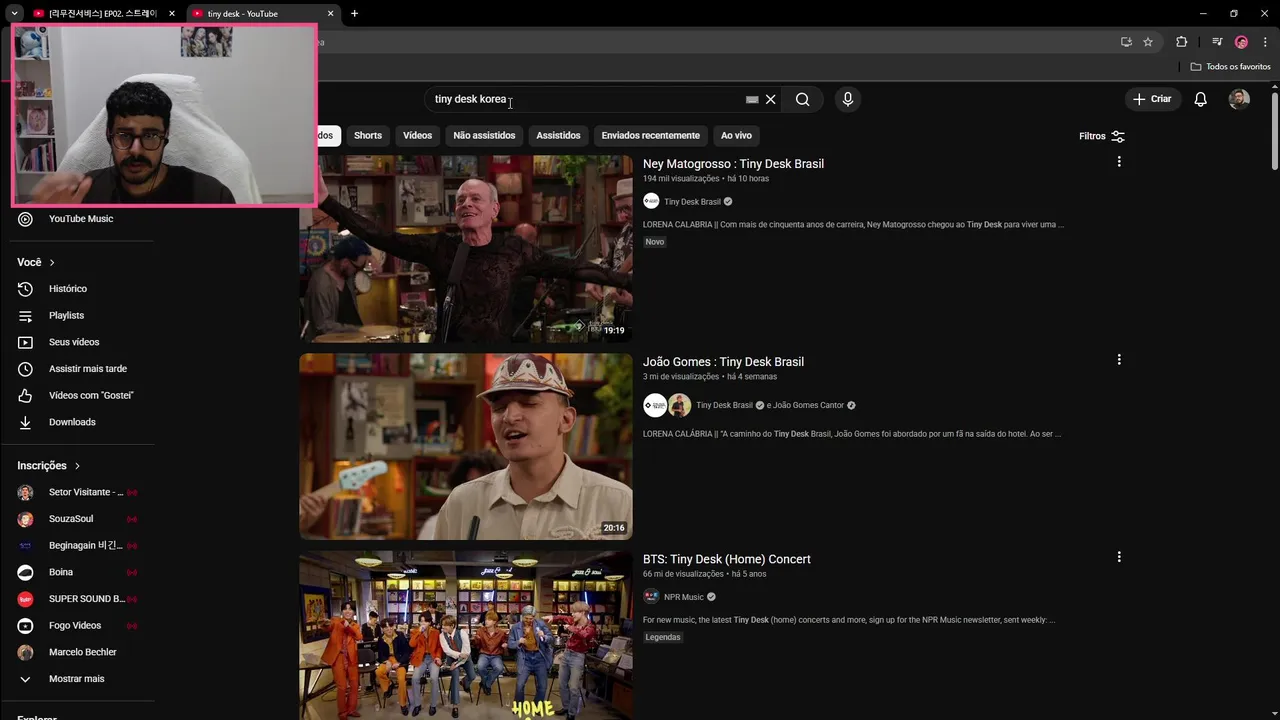Screen dimensions: 1280x720
Task: Click the magnifier search button
Action: (x=802, y=99)
